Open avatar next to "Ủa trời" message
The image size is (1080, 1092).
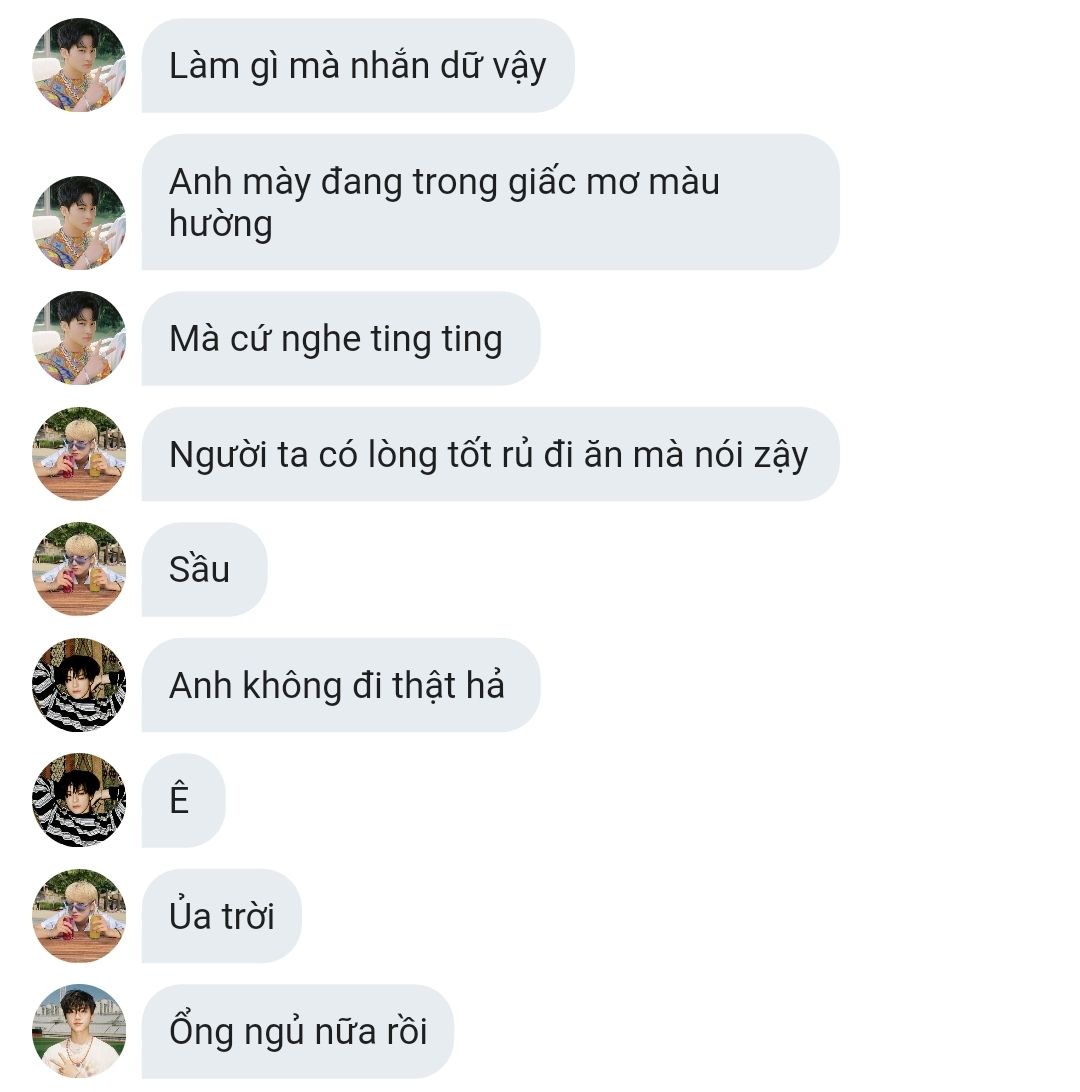(79, 916)
